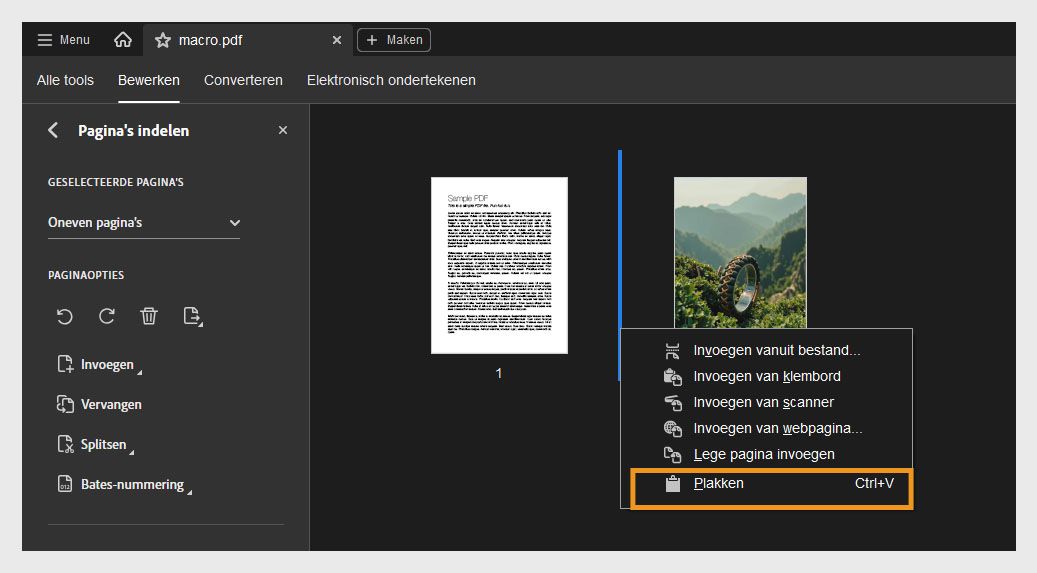Open the Converteren tab
The image size is (1037, 573).
tap(243, 80)
